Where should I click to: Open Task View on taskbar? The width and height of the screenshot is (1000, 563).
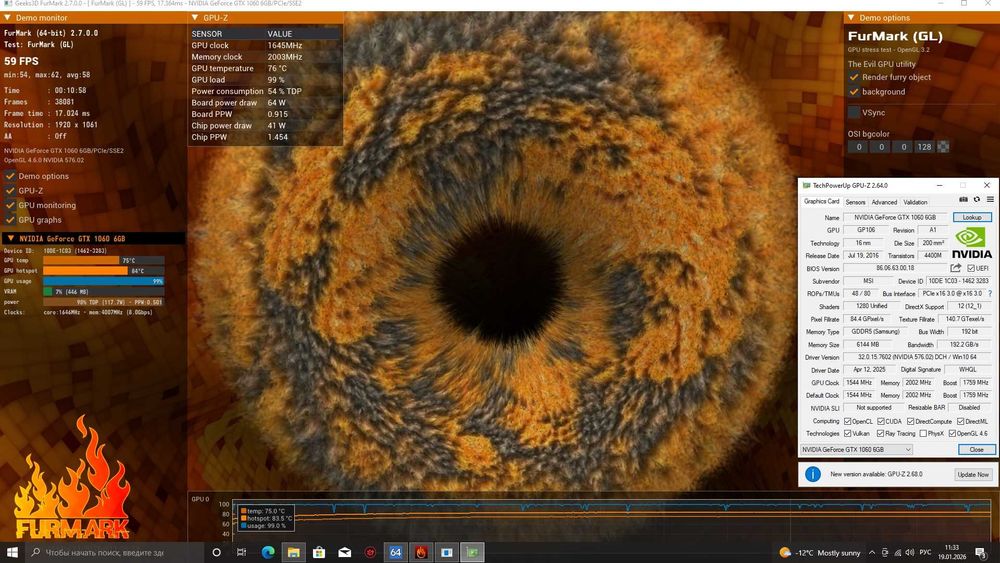pos(241,552)
